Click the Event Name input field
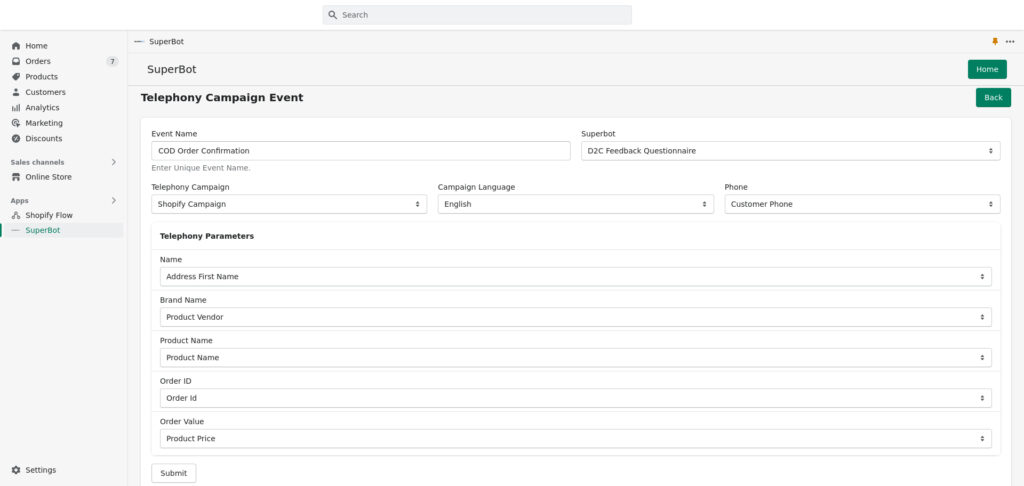This screenshot has width=1024, height=486. (360, 151)
